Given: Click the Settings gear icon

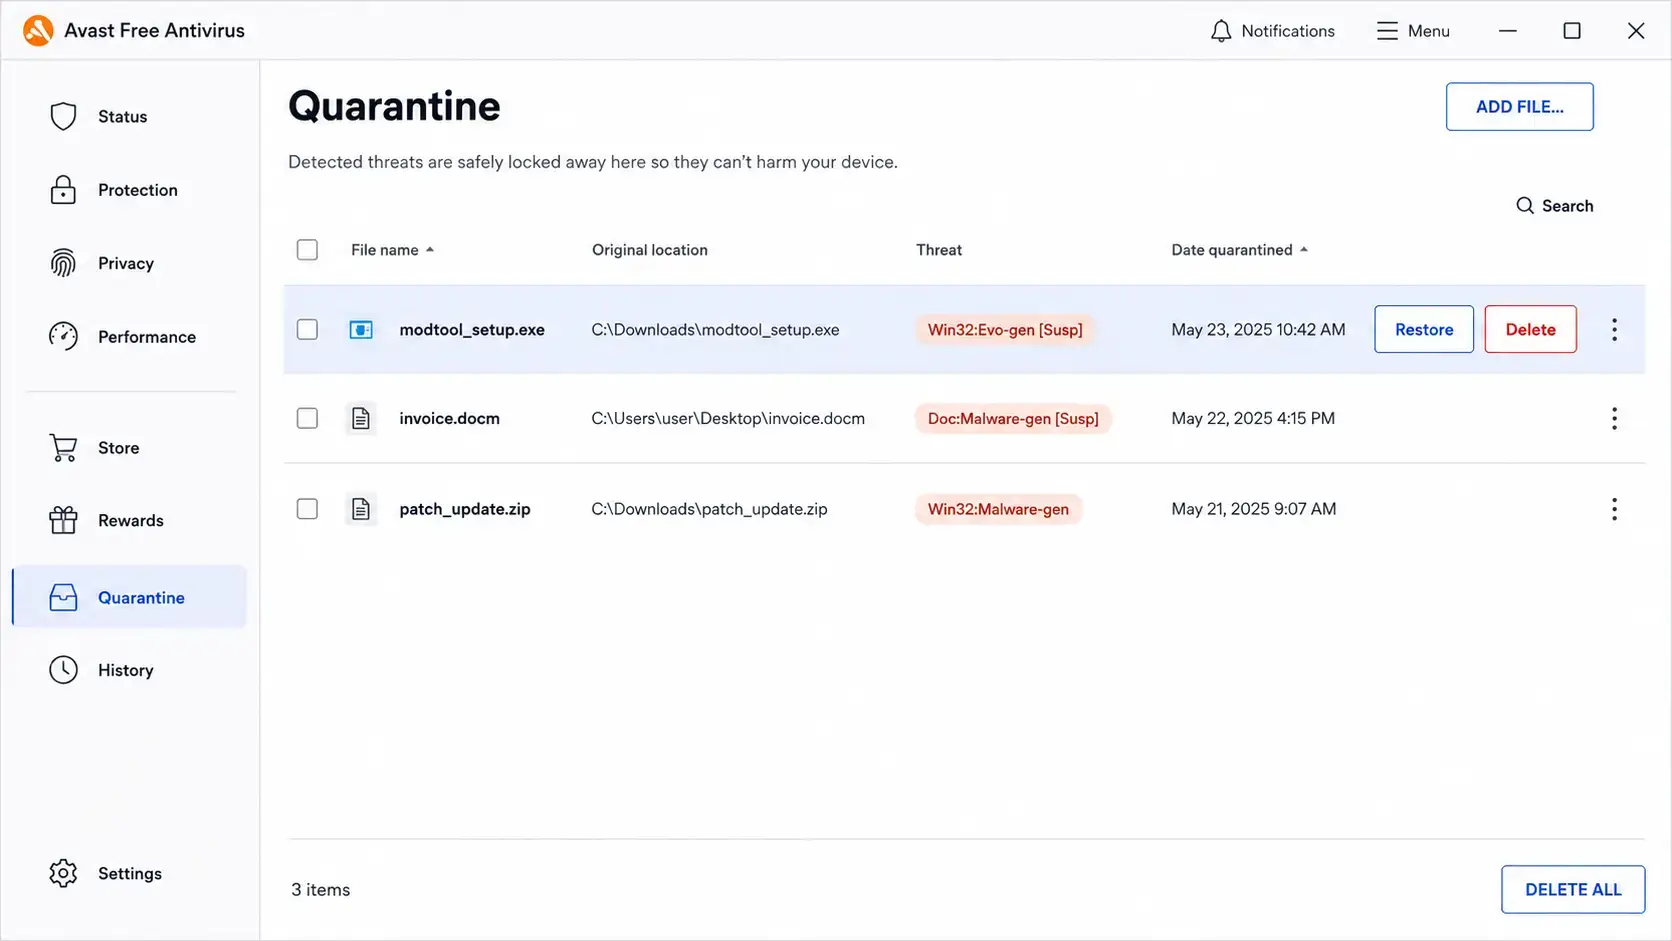Looking at the screenshot, I should [63, 873].
